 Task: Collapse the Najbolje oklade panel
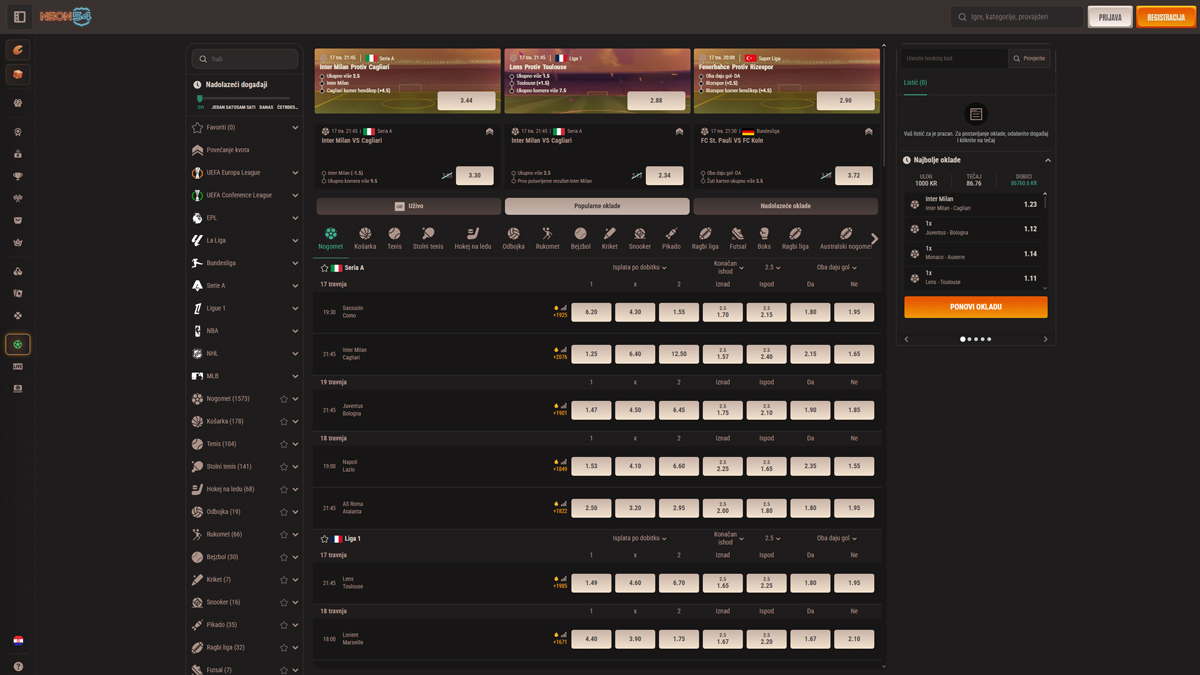coord(1048,160)
